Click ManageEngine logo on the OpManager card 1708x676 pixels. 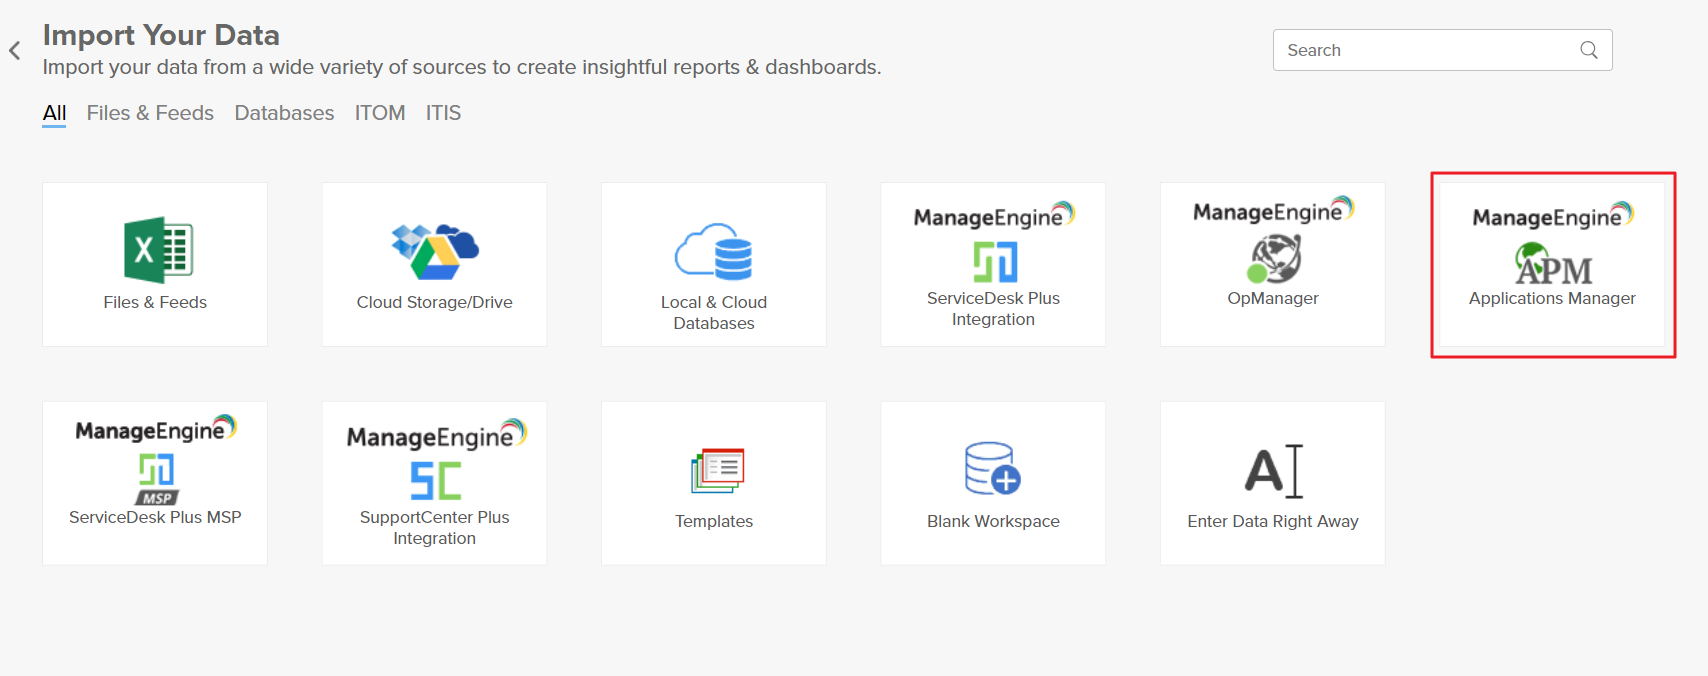click(1273, 211)
